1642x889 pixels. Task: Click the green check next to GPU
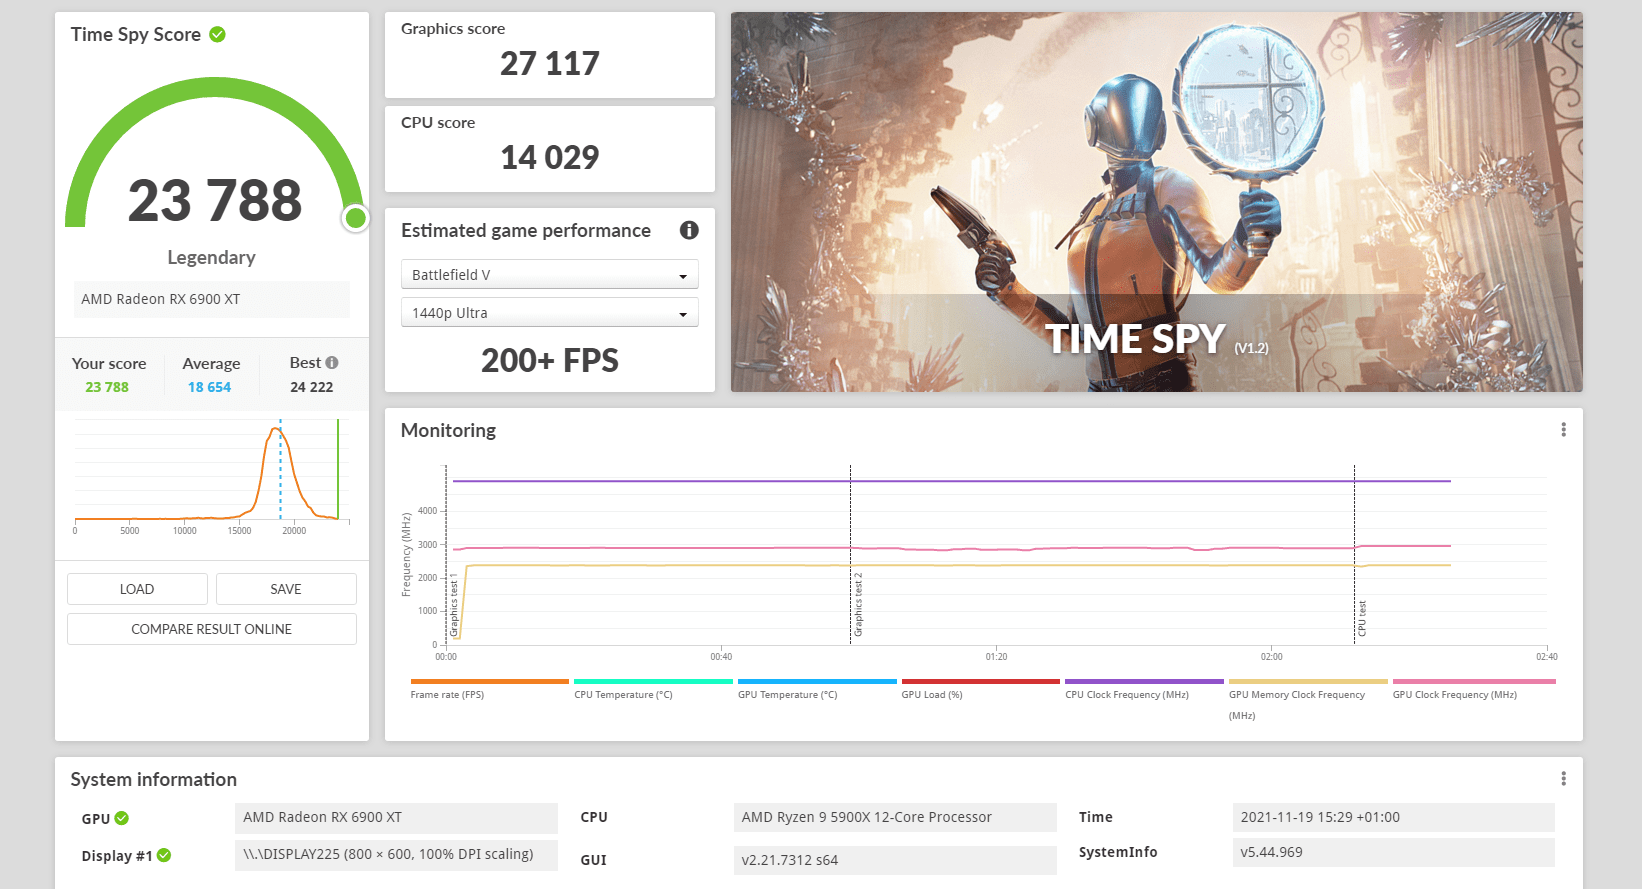coord(122,818)
